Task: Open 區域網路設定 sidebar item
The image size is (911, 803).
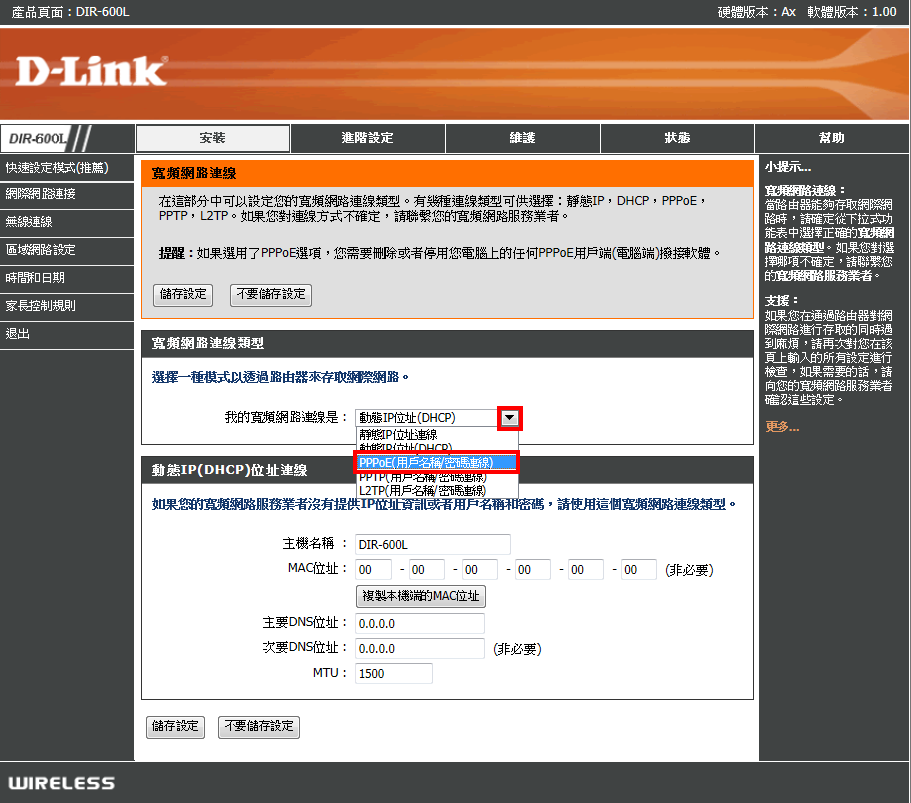Action: (67, 250)
